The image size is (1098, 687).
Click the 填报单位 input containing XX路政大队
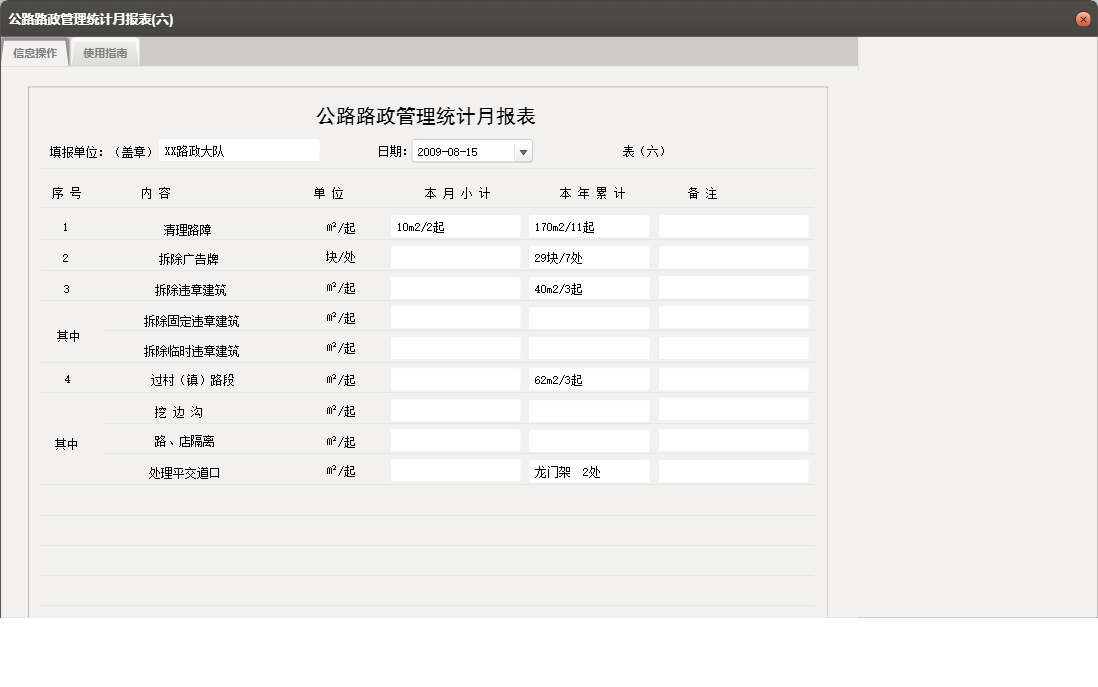tap(240, 150)
